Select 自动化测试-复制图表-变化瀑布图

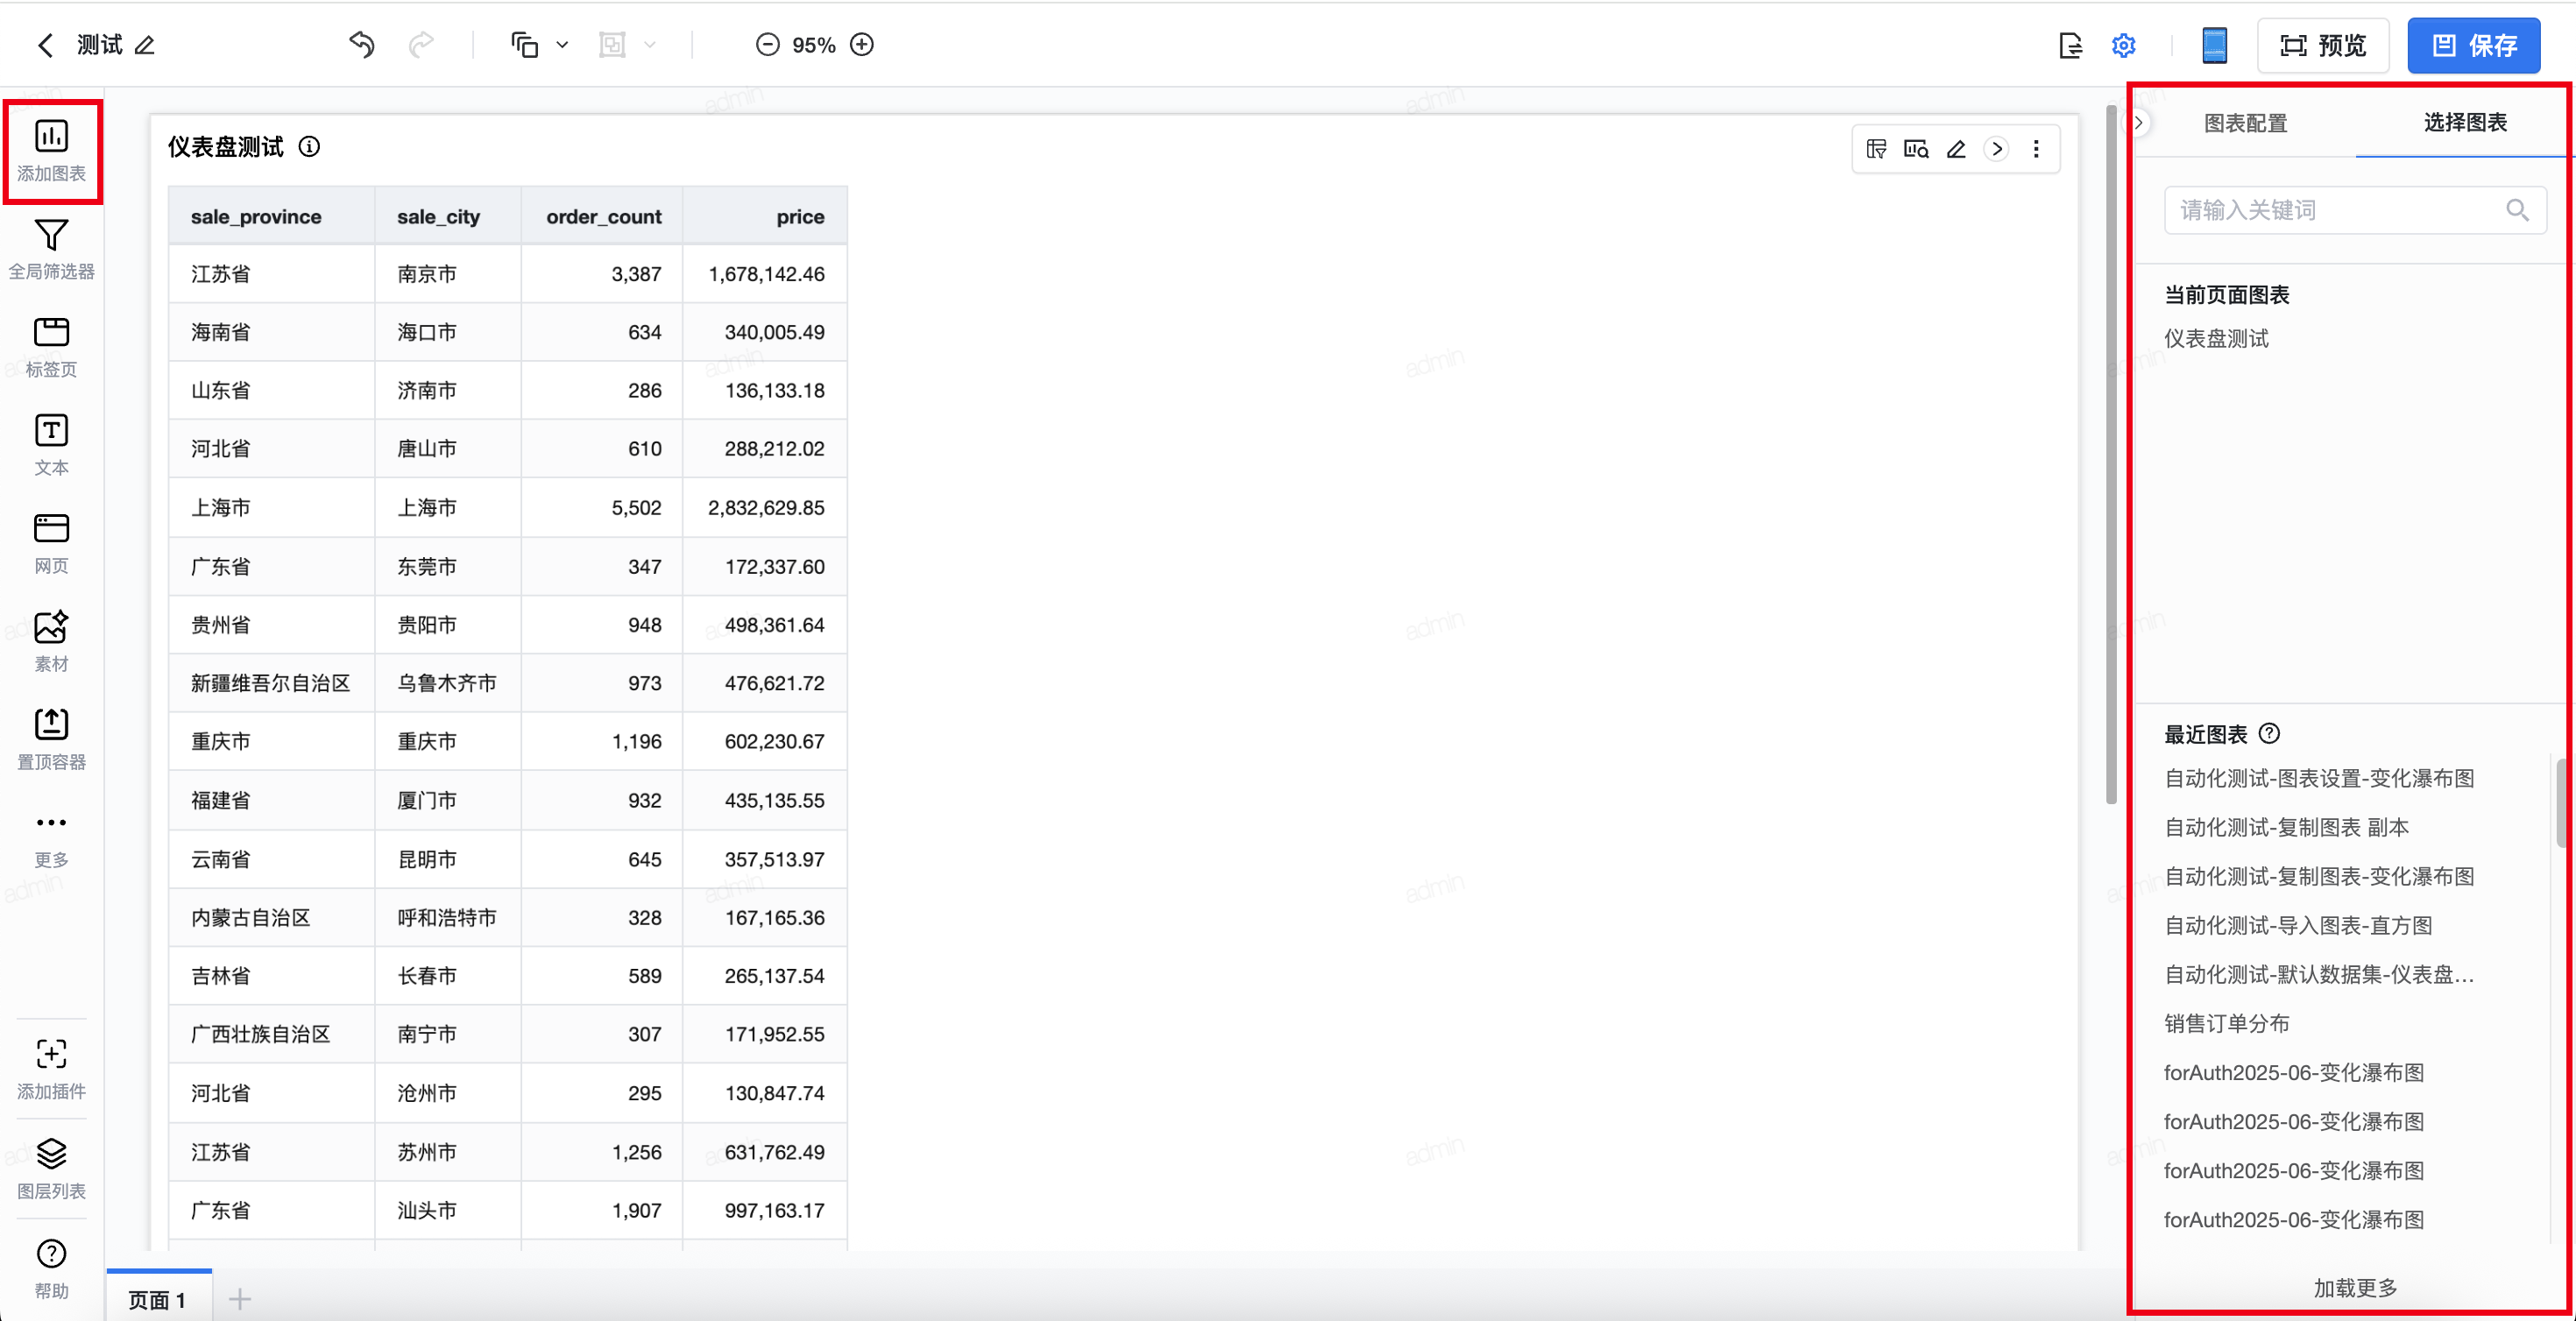[2319, 876]
